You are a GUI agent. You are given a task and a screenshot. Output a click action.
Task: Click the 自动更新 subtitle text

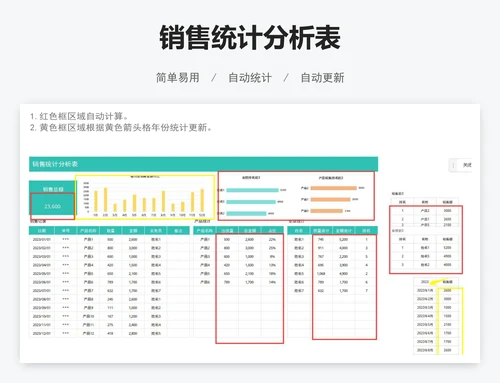322,78
